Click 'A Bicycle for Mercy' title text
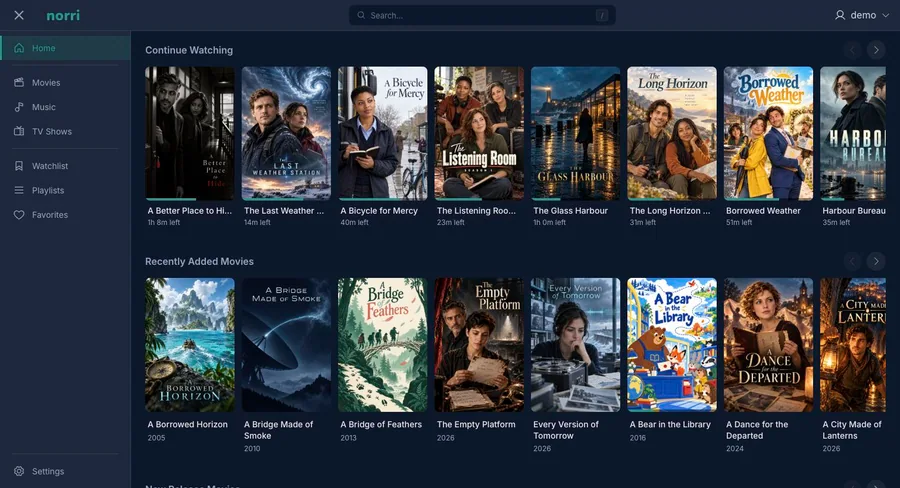900x488 pixels. tap(379, 211)
